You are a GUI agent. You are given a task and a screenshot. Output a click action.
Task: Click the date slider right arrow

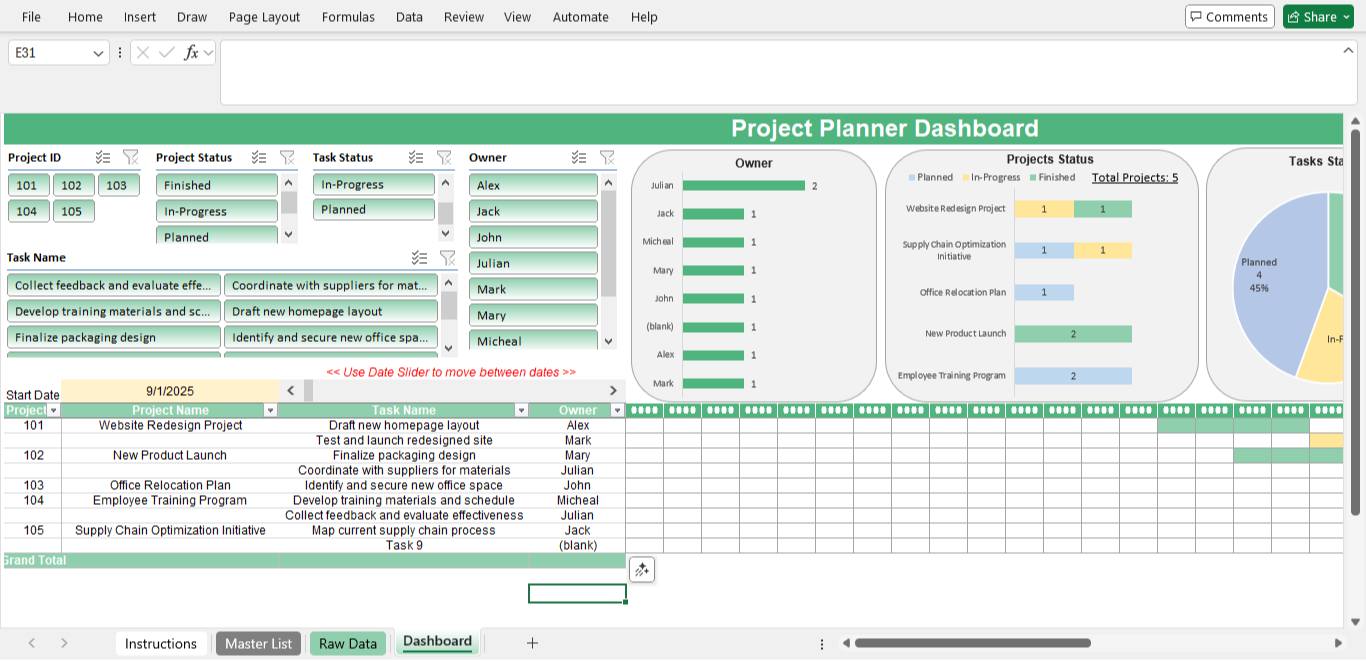coord(614,390)
